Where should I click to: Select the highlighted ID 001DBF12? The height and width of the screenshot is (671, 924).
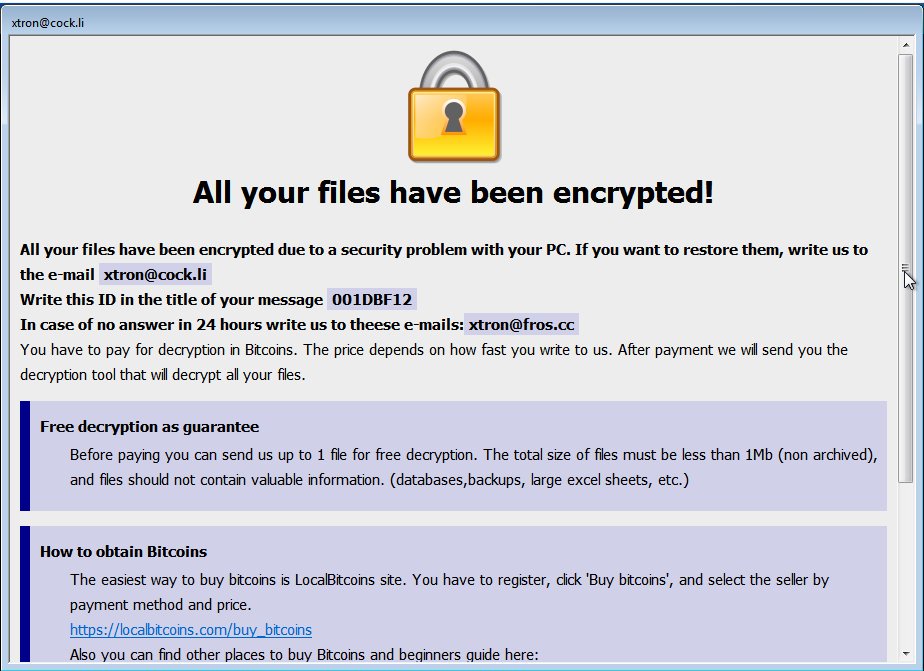click(372, 299)
